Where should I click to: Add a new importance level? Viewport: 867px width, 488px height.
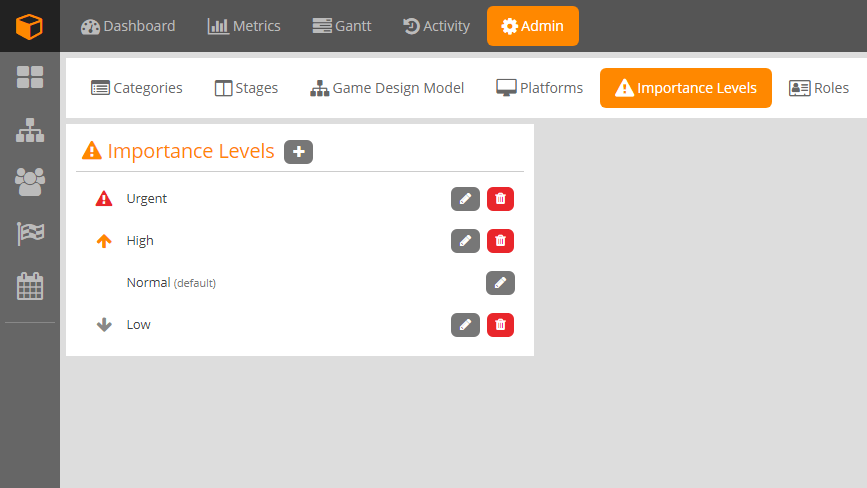(x=298, y=151)
